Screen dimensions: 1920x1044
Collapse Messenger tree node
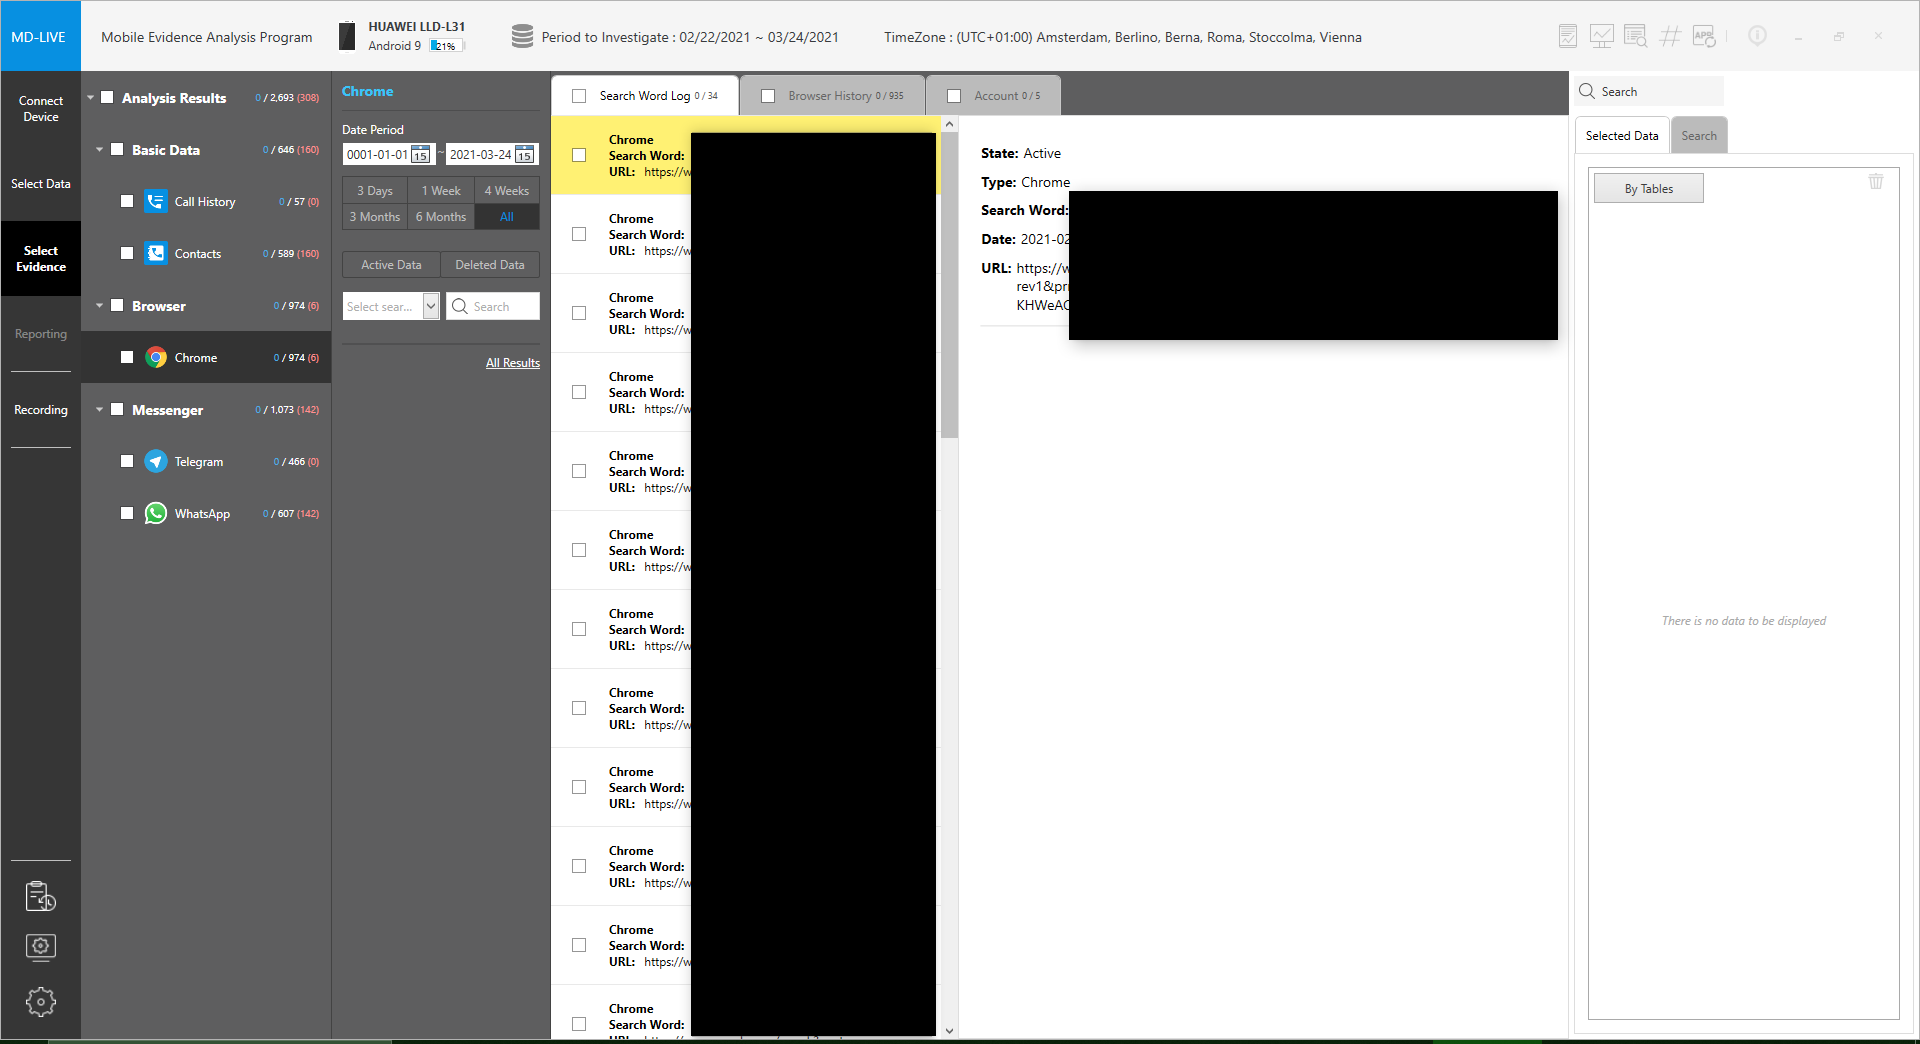tap(100, 410)
